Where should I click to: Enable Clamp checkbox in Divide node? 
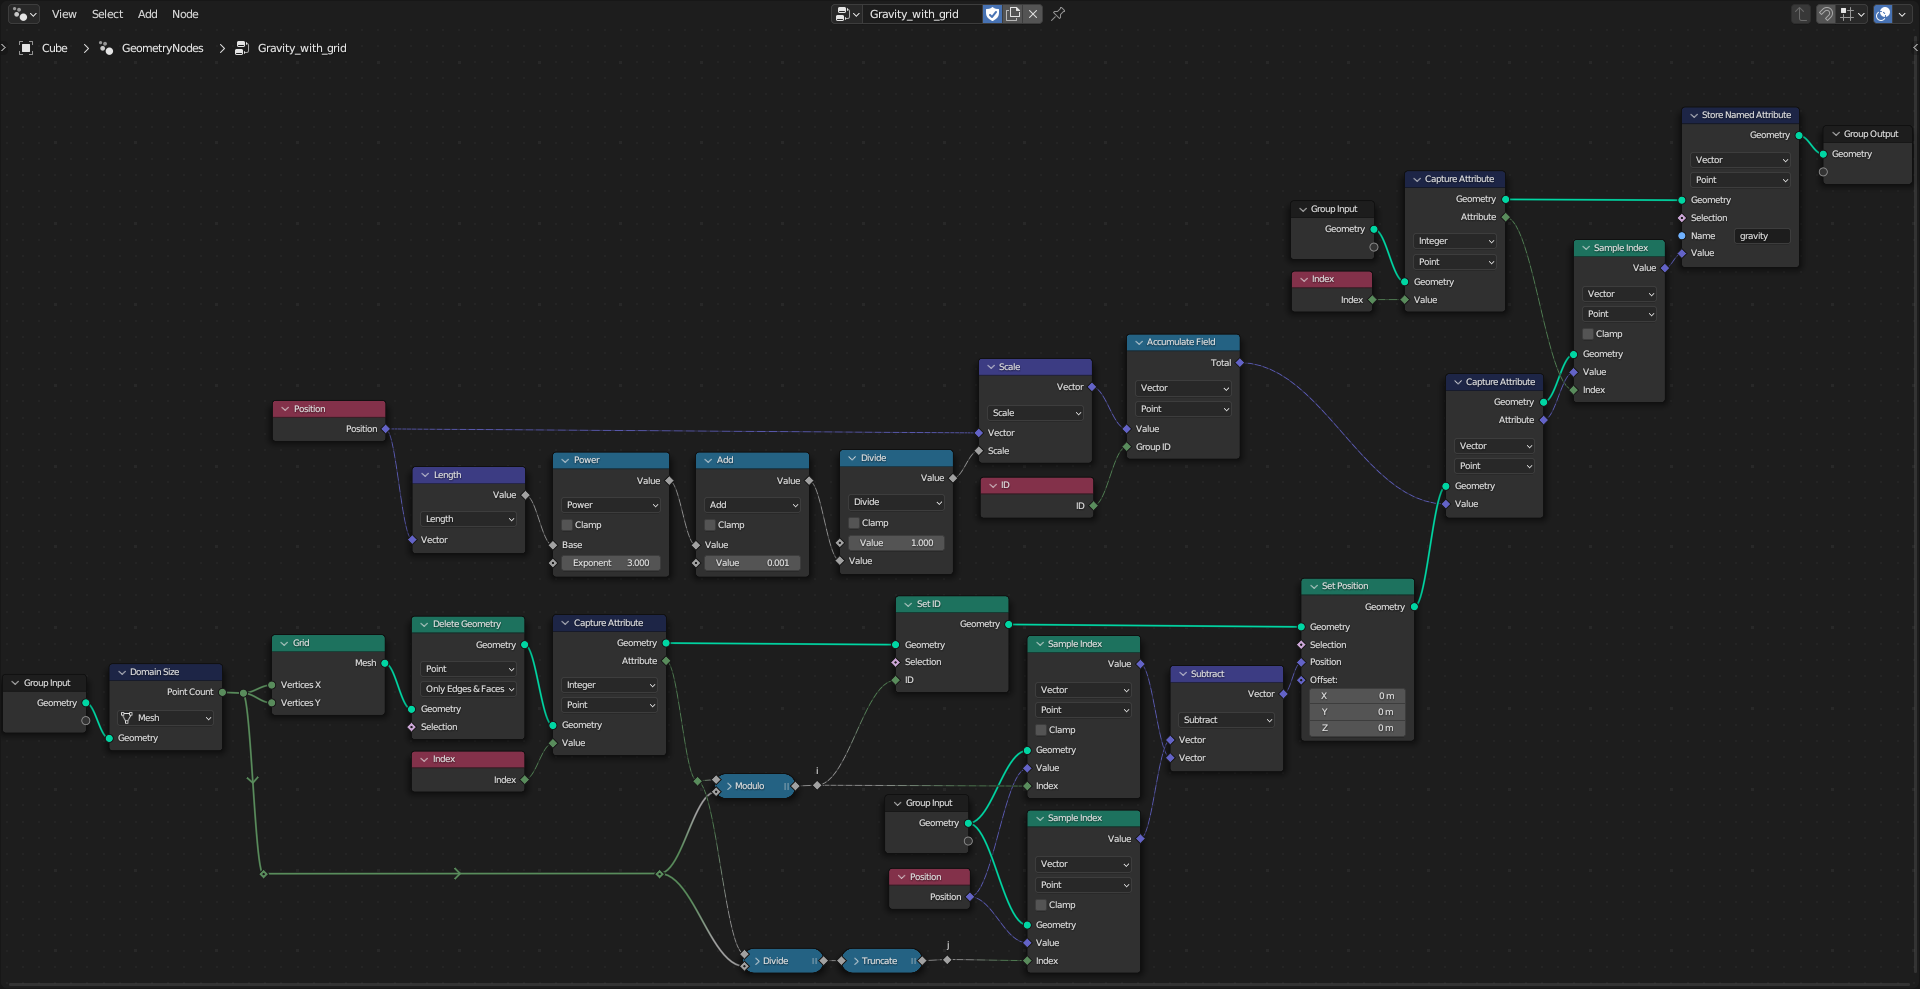[x=854, y=523]
